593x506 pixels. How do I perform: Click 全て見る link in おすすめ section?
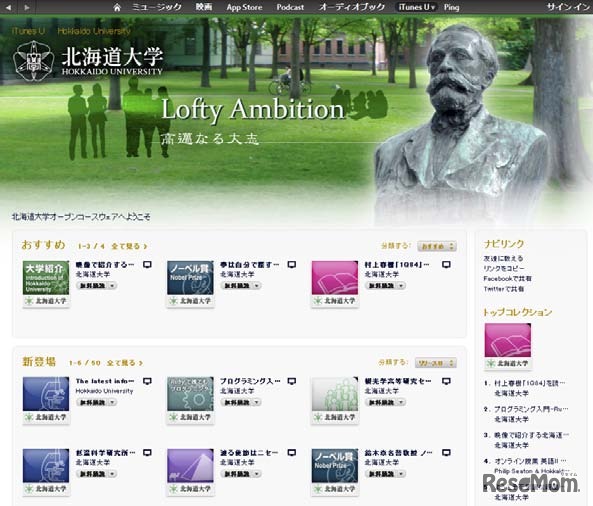pos(129,246)
